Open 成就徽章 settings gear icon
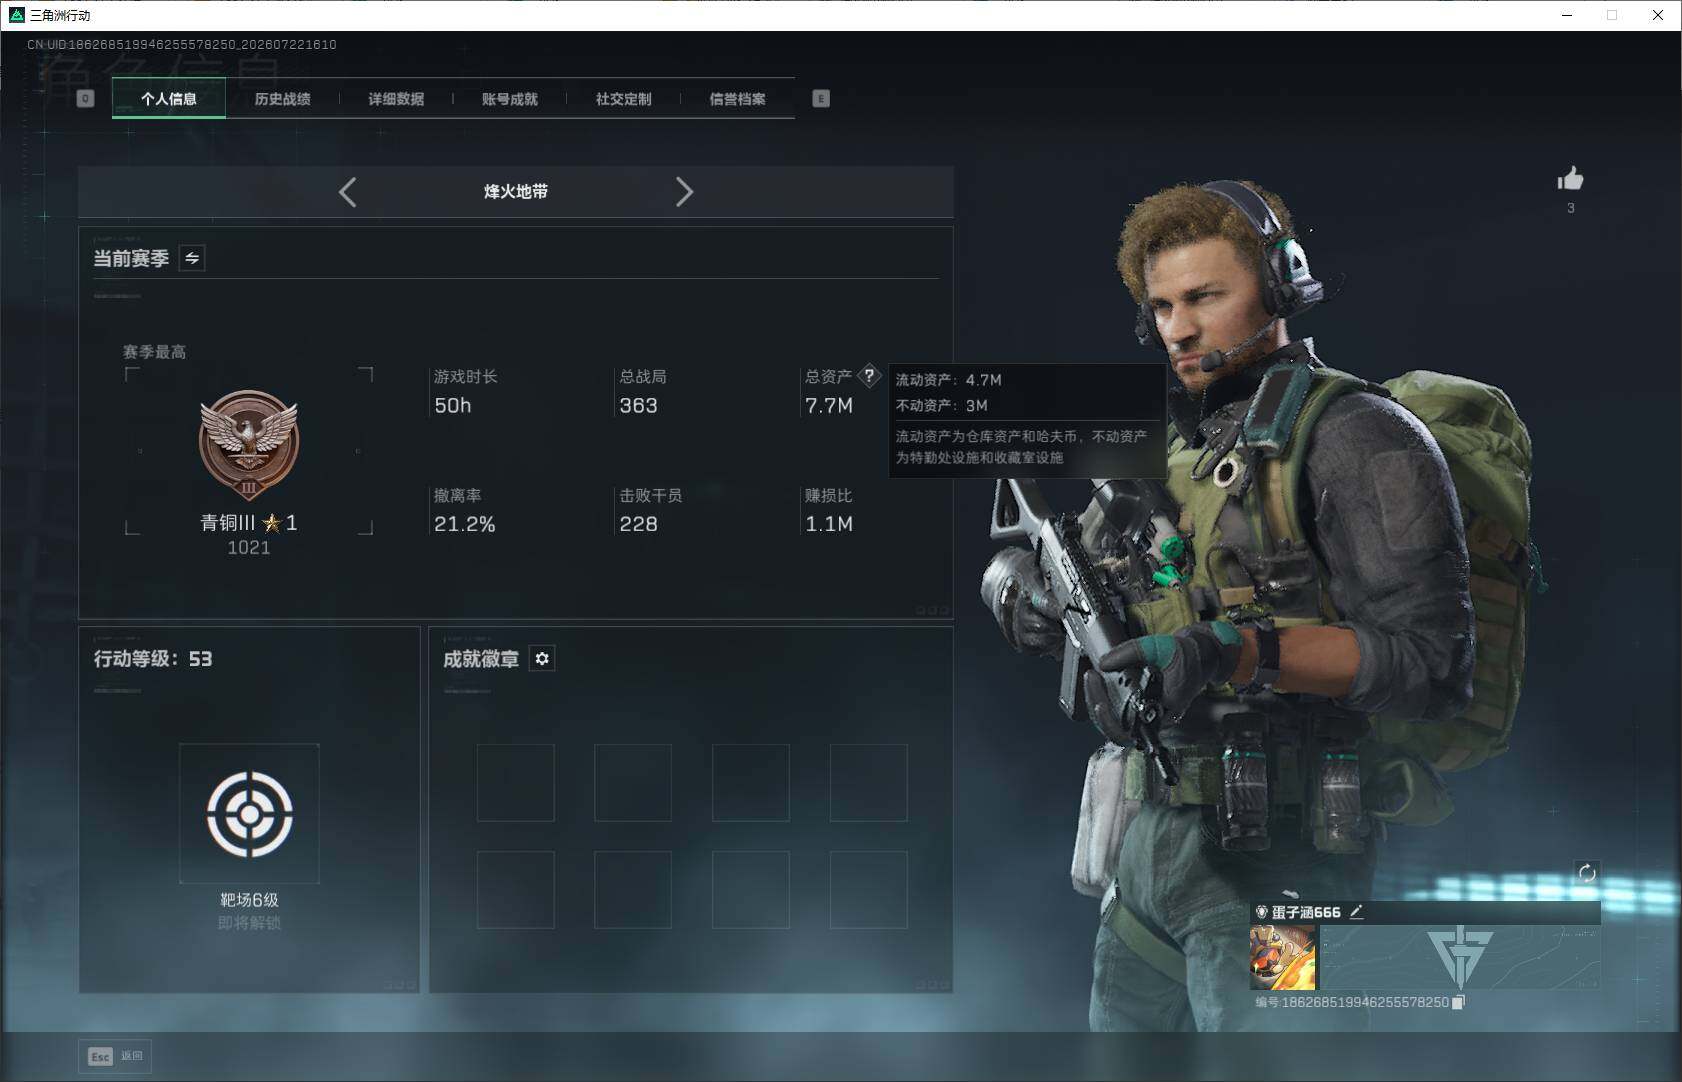Image resolution: width=1682 pixels, height=1082 pixels. [x=542, y=658]
